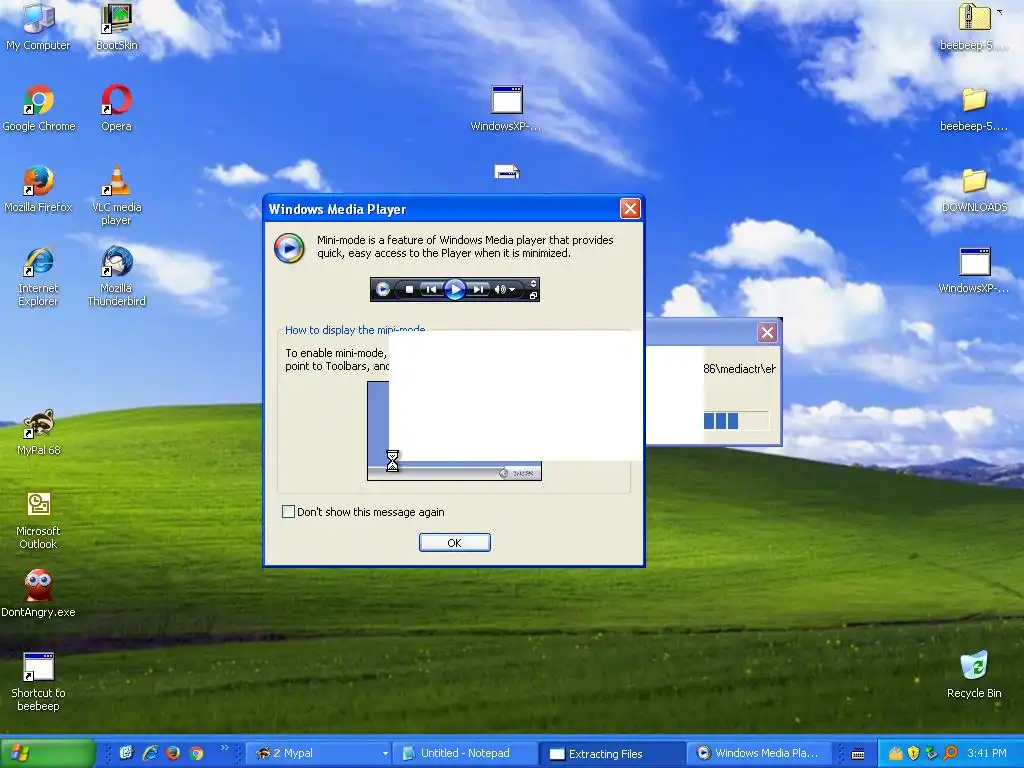Click the extraction progress bar in the Extracting Files window
Viewport: 1024px width, 768px height.
coord(736,421)
